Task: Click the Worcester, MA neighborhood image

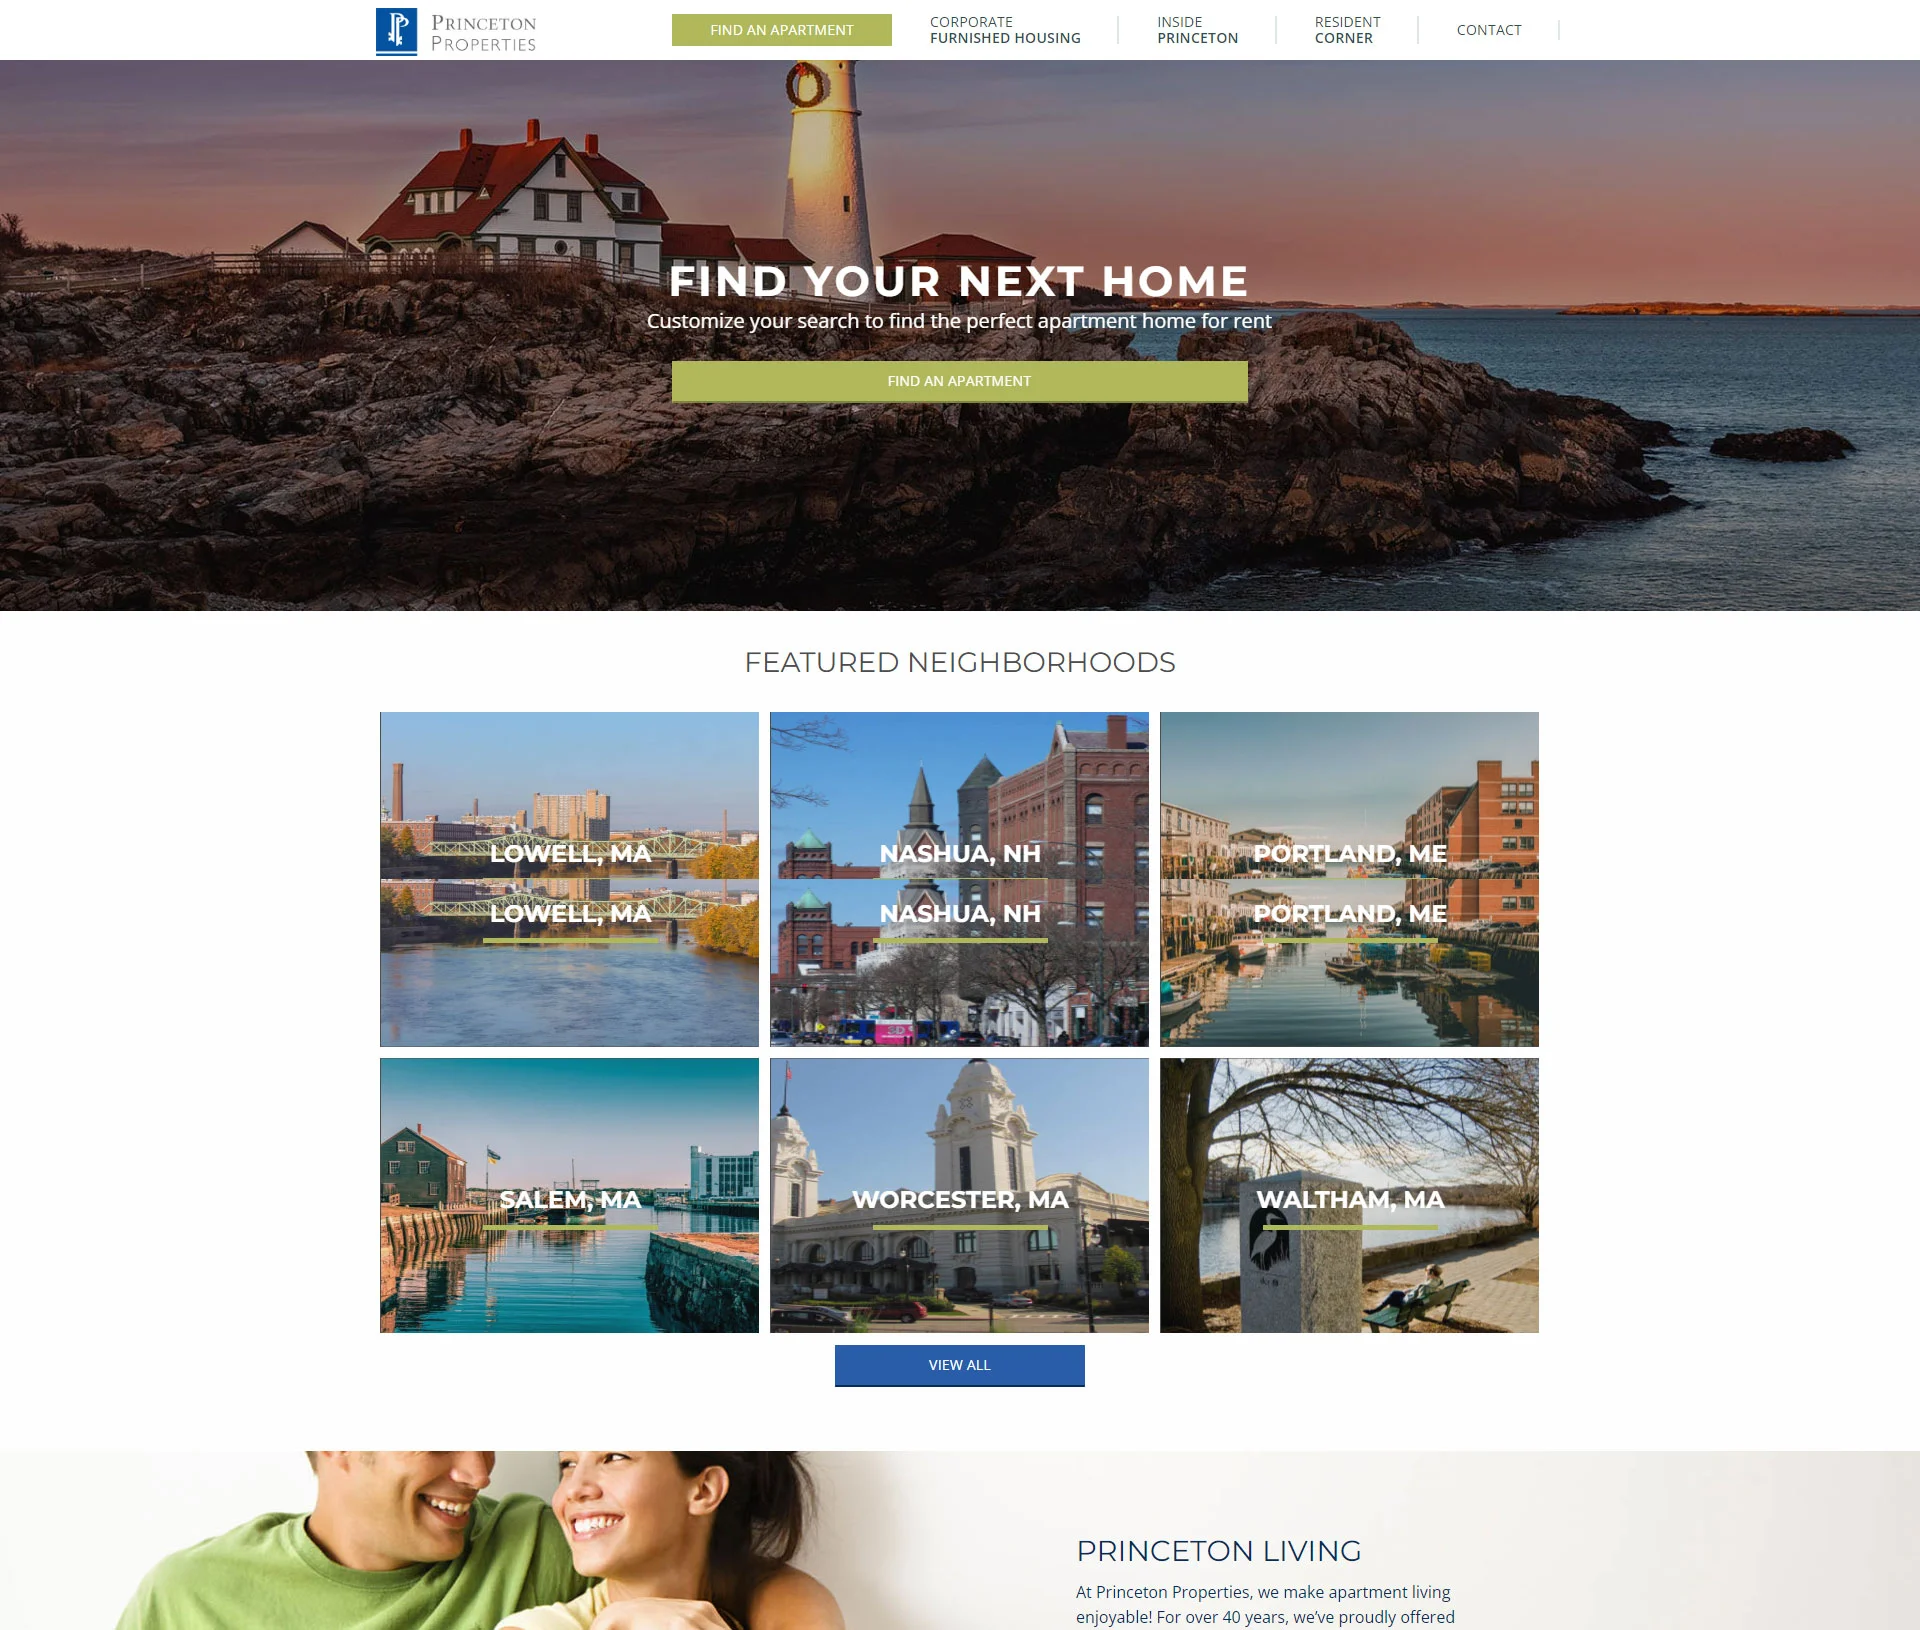Action: (x=959, y=1193)
